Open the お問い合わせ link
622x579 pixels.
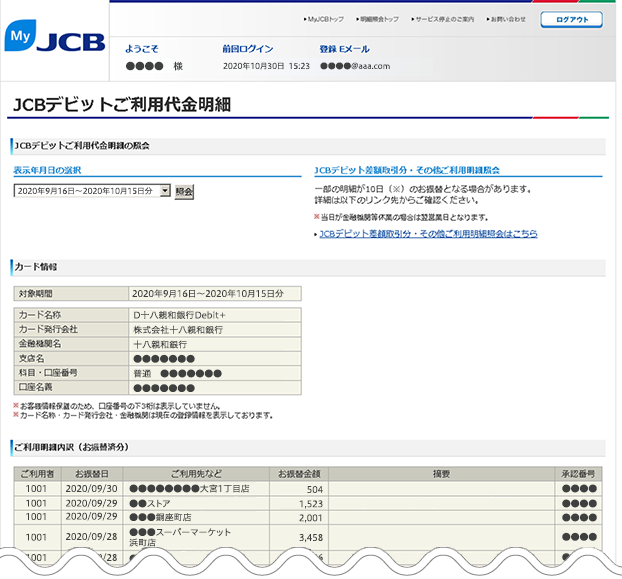506,19
